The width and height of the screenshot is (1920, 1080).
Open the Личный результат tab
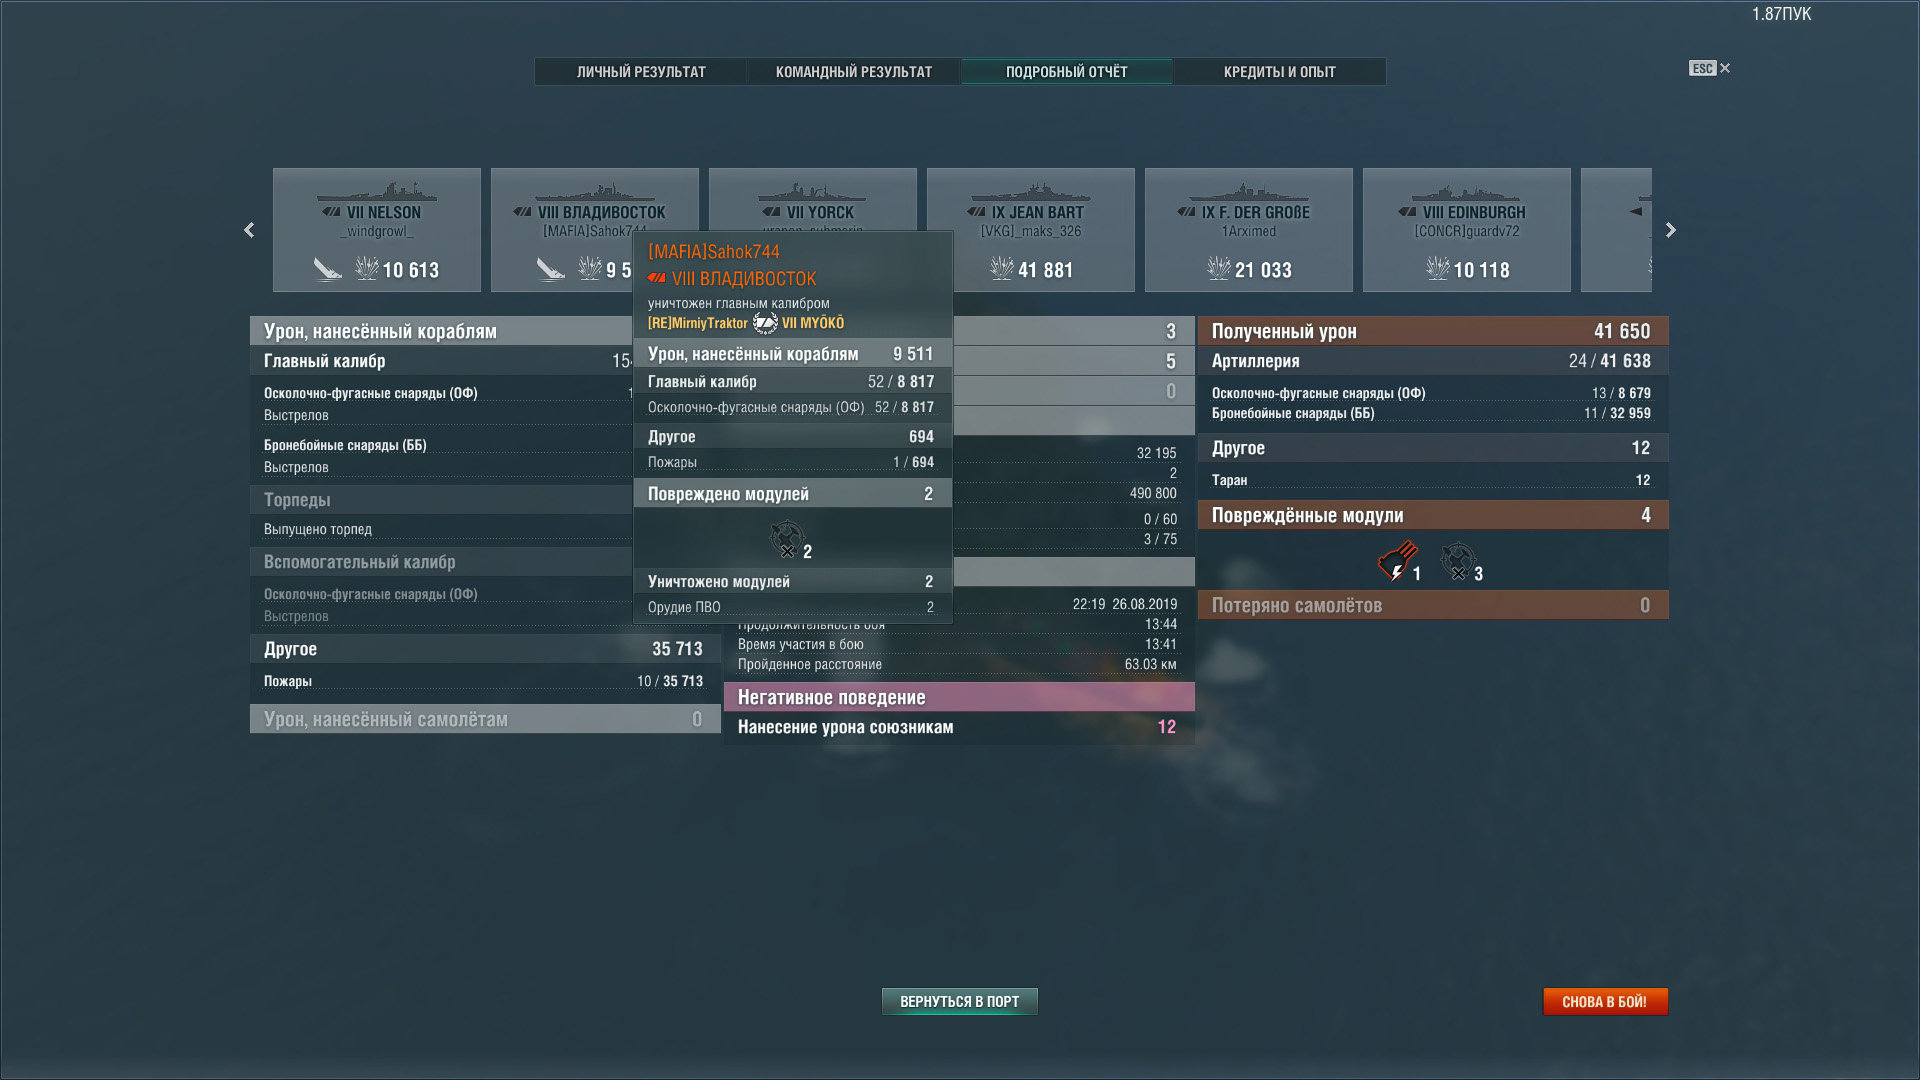click(x=641, y=72)
